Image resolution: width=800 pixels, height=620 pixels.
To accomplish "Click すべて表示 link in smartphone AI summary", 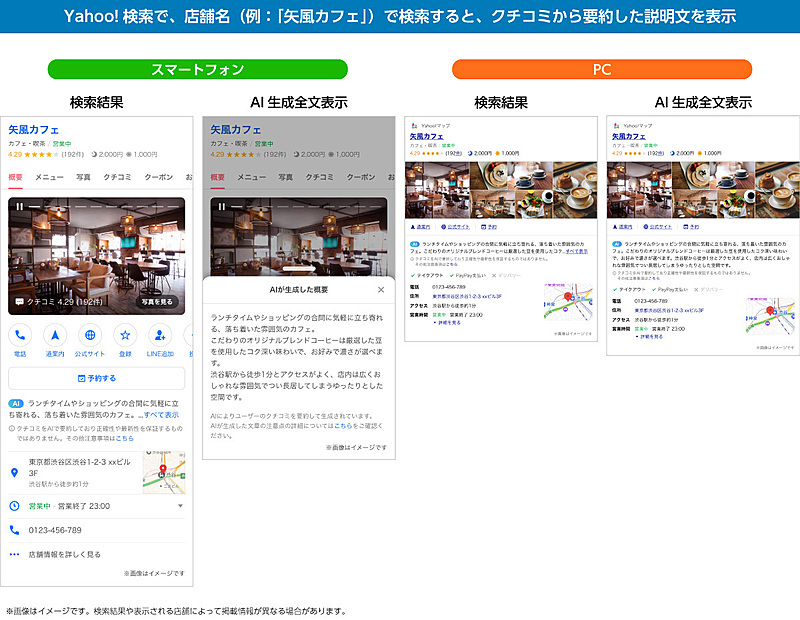I will [161, 415].
